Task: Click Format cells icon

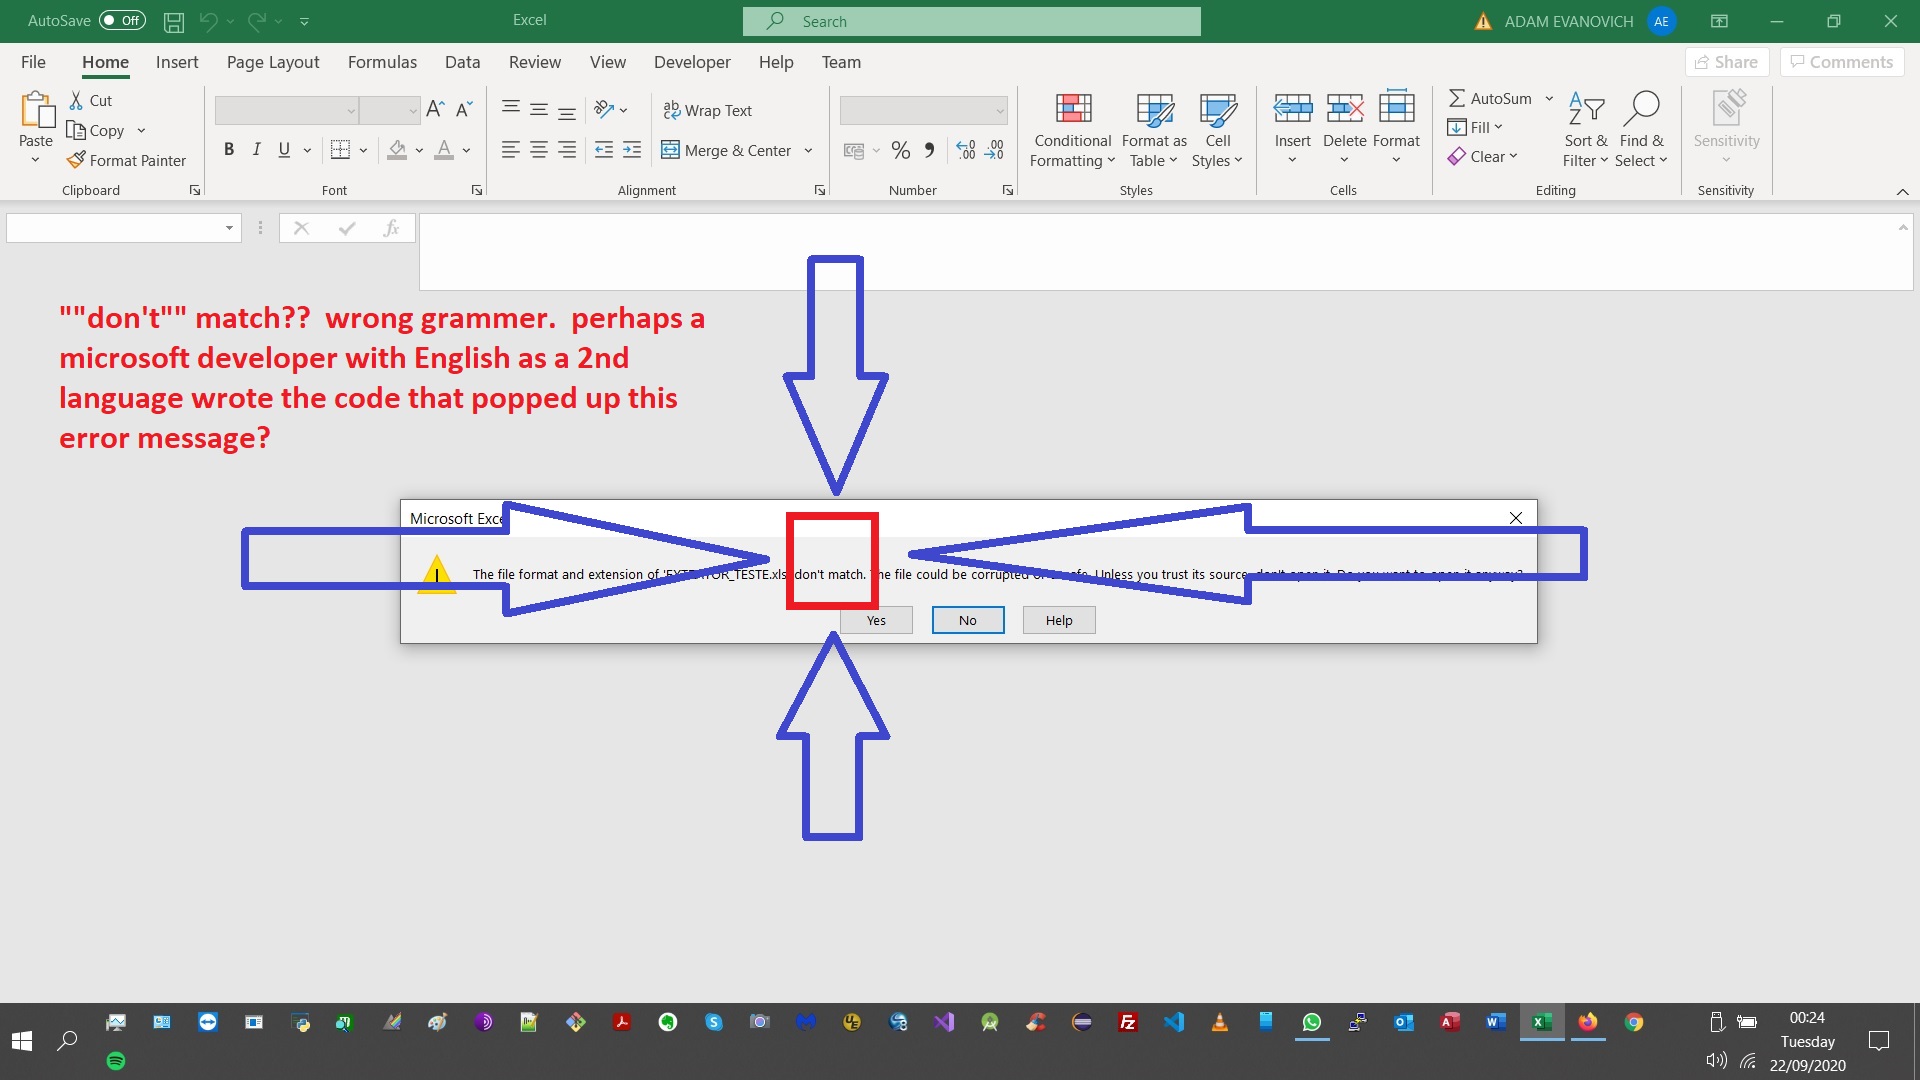Action: 1396,108
